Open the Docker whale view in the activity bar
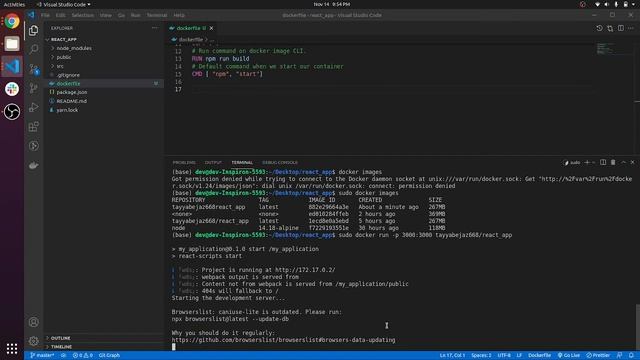 pos(33,165)
